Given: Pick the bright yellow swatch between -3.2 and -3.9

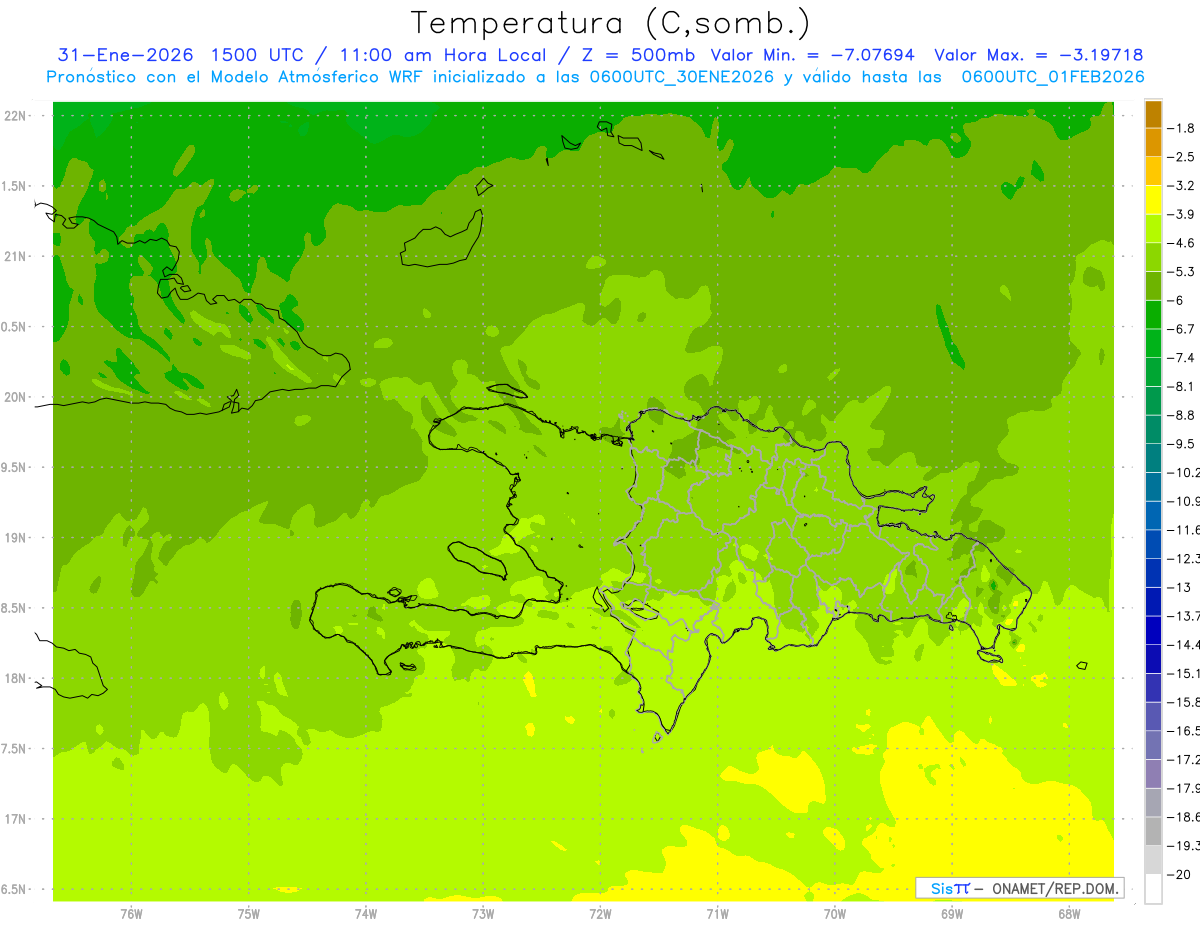Looking at the screenshot, I should [1153, 200].
